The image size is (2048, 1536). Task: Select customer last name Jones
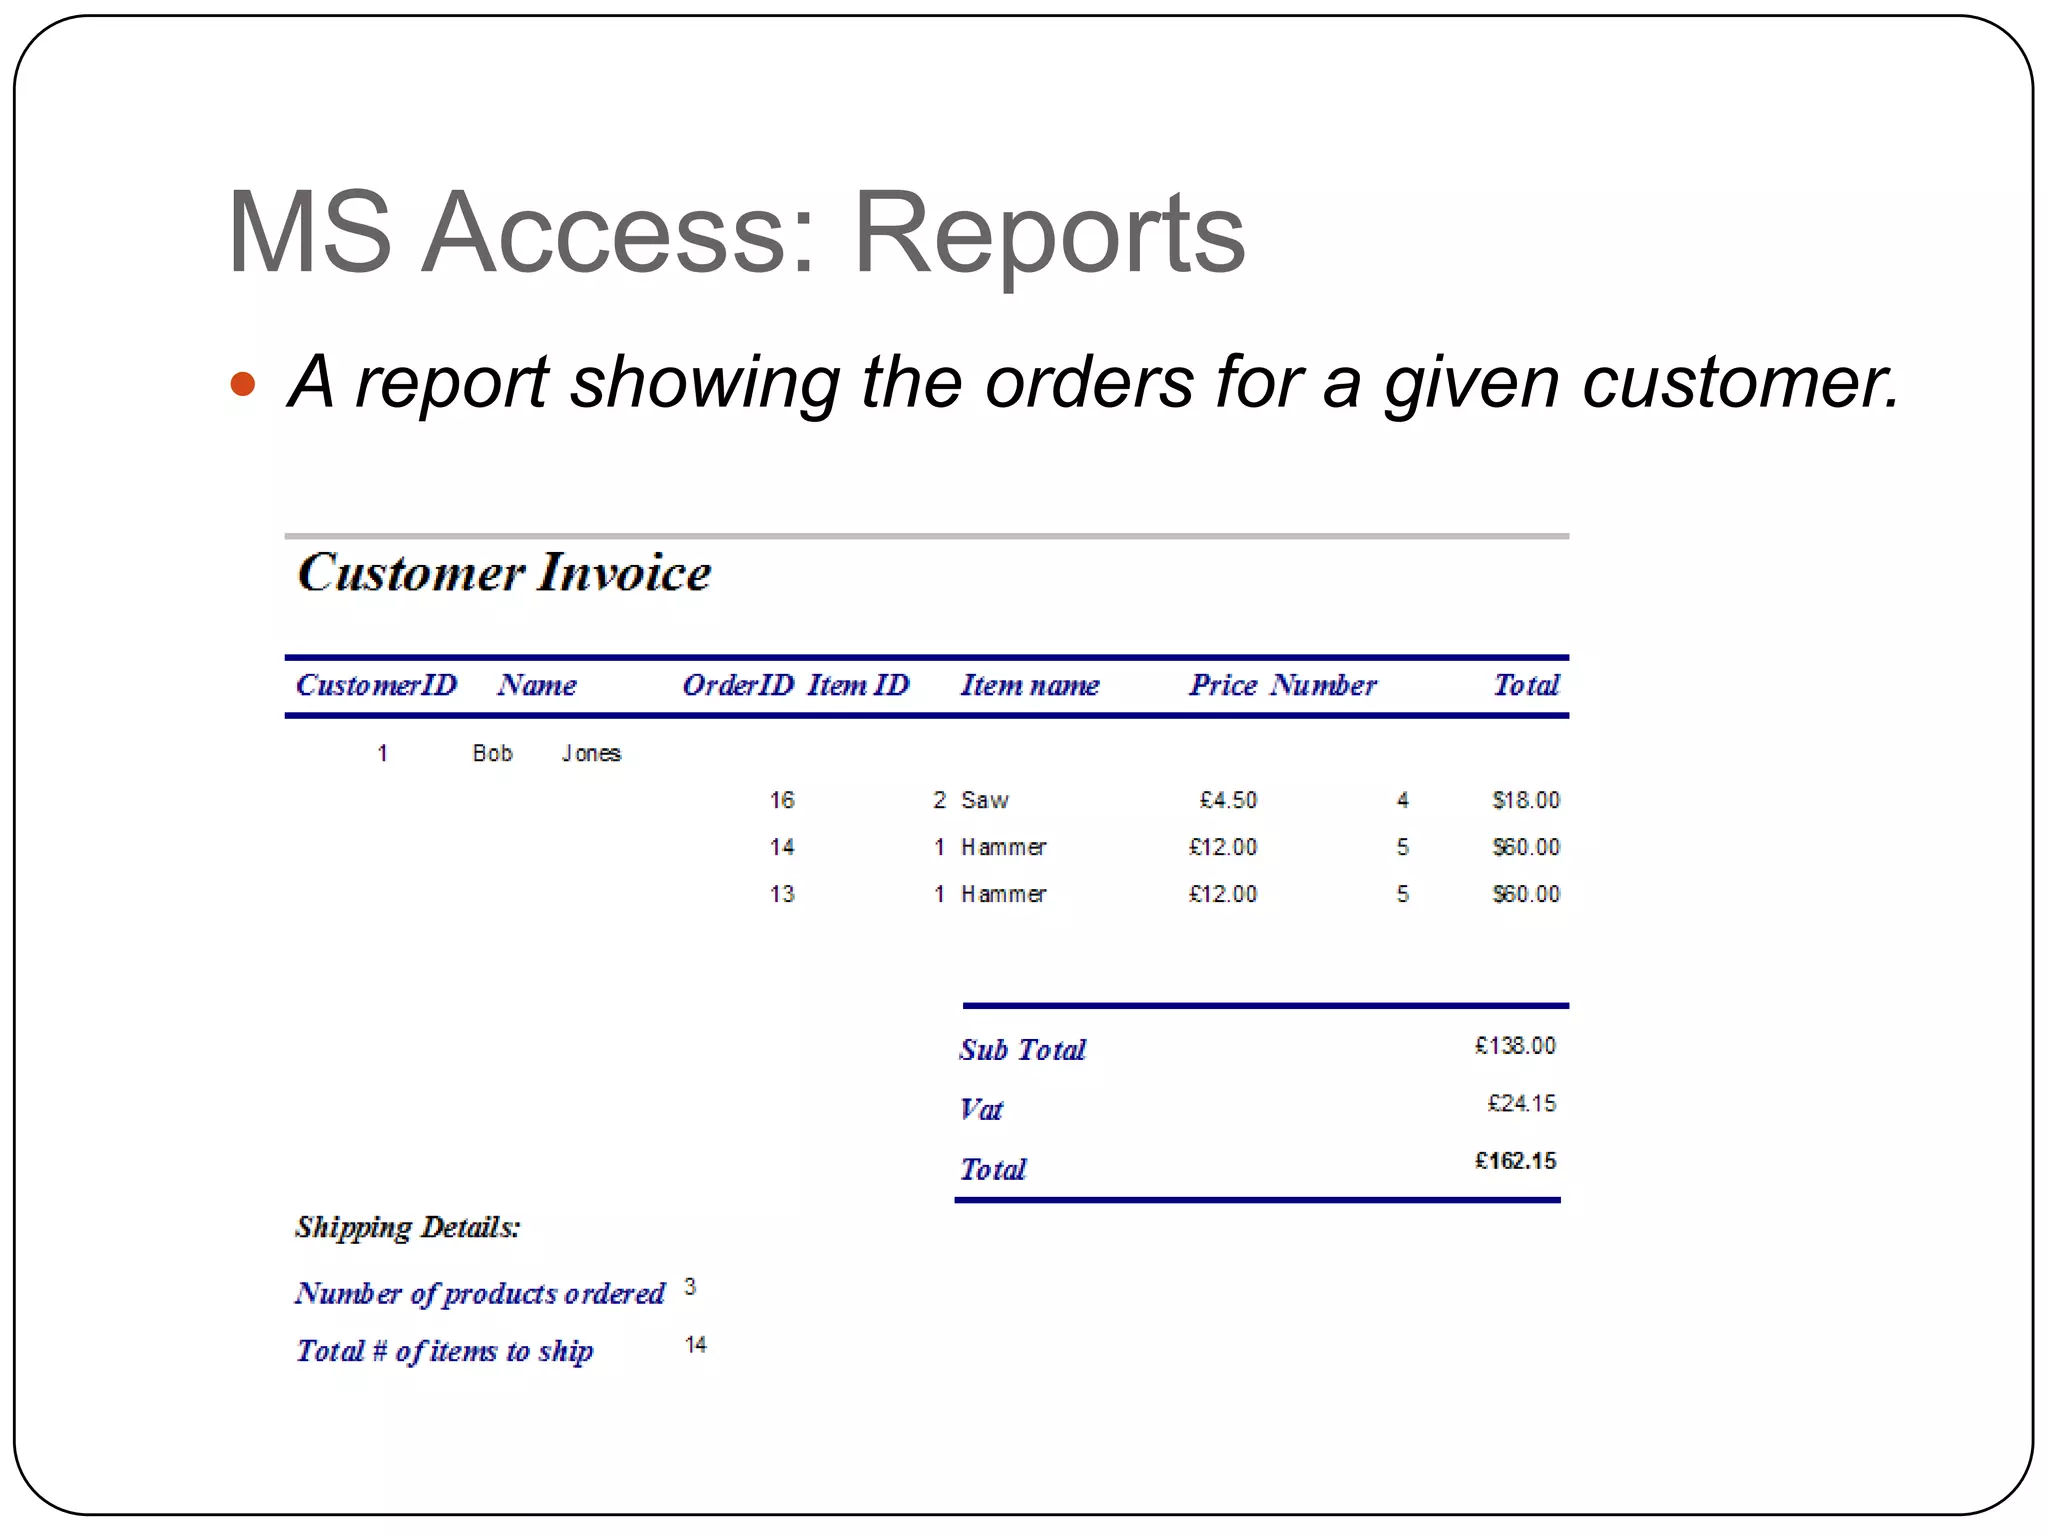pyautogui.click(x=591, y=753)
